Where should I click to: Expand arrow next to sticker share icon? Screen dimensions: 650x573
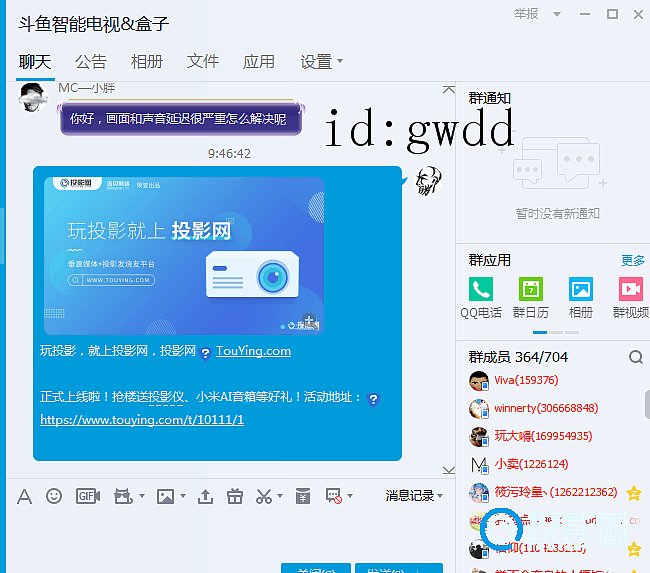pyautogui.click(x=142, y=495)
